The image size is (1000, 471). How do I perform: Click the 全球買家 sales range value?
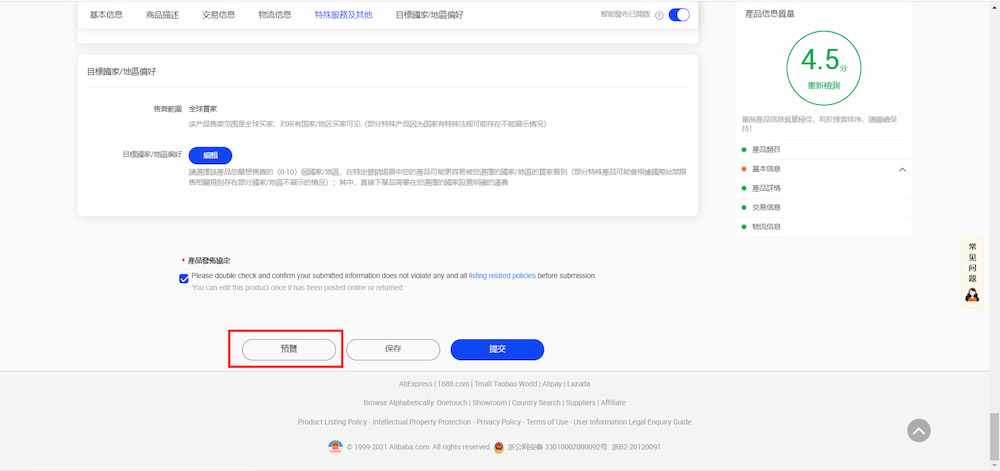click(203, 109)
